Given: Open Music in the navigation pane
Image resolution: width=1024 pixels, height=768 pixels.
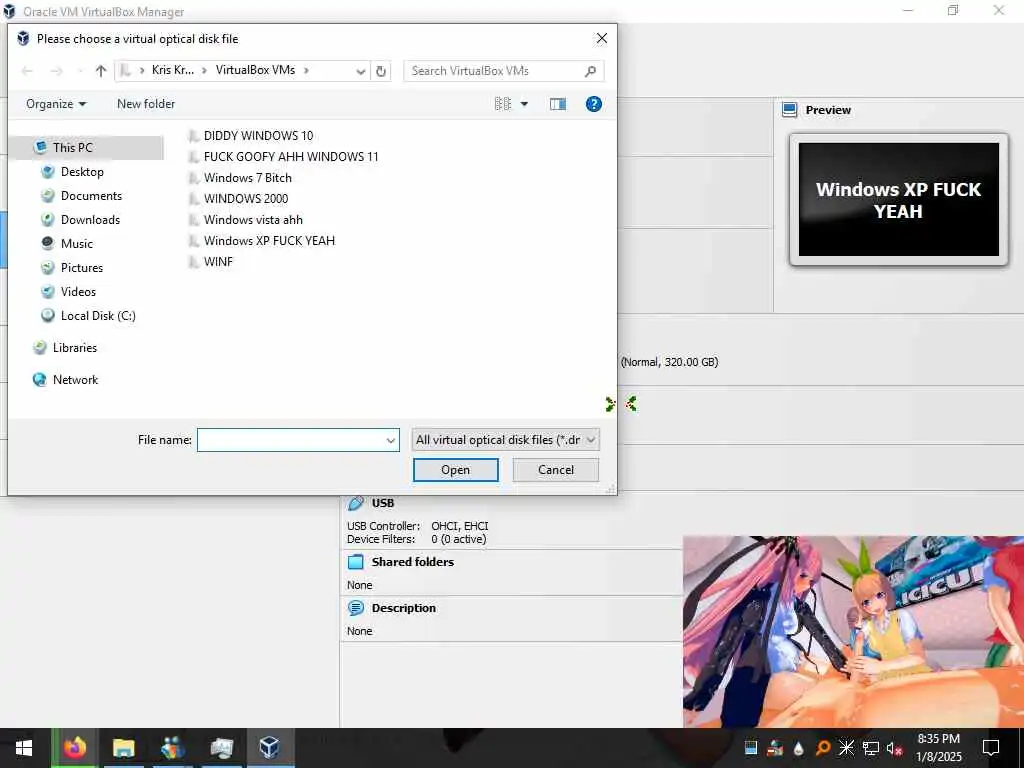Looking at the screenshot, I should tap(76, 244).
